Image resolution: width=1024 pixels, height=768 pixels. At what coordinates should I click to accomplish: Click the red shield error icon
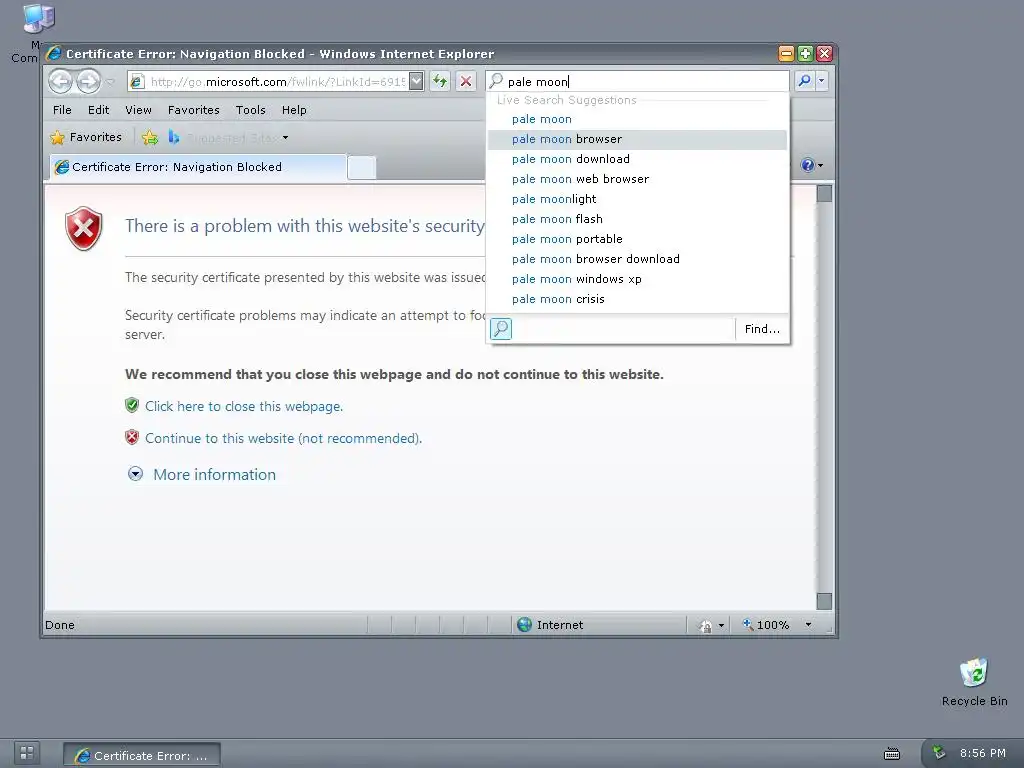click(x=84, y=228)
